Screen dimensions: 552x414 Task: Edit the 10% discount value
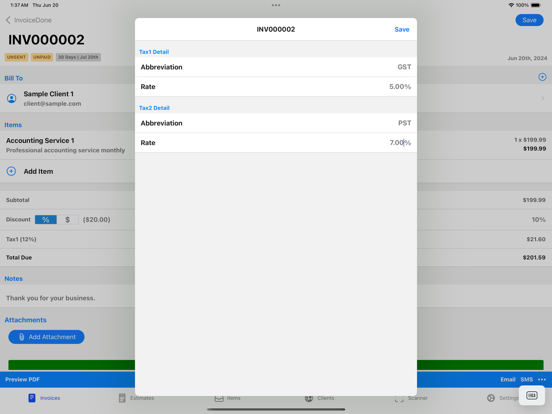coord(538,220)
